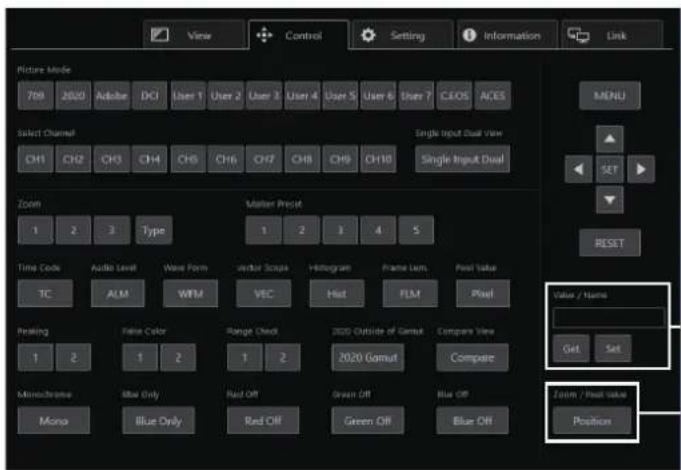Screen dimensions: 681x470
Task: Select User 2 picture mode
Action: pos(226,96)
